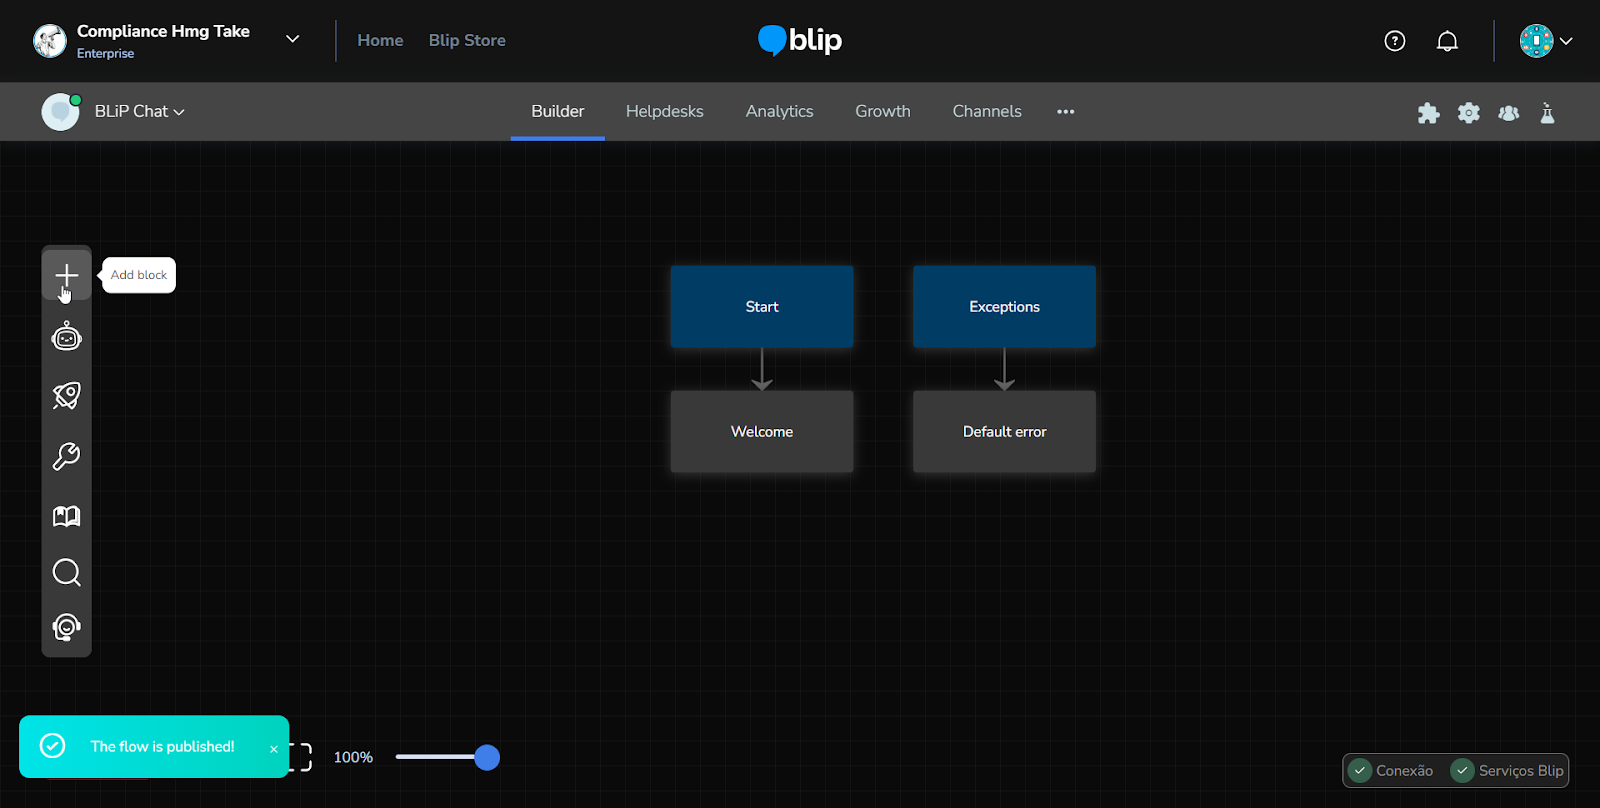
Task: Open the headset support icon
Action: [66, 627]
